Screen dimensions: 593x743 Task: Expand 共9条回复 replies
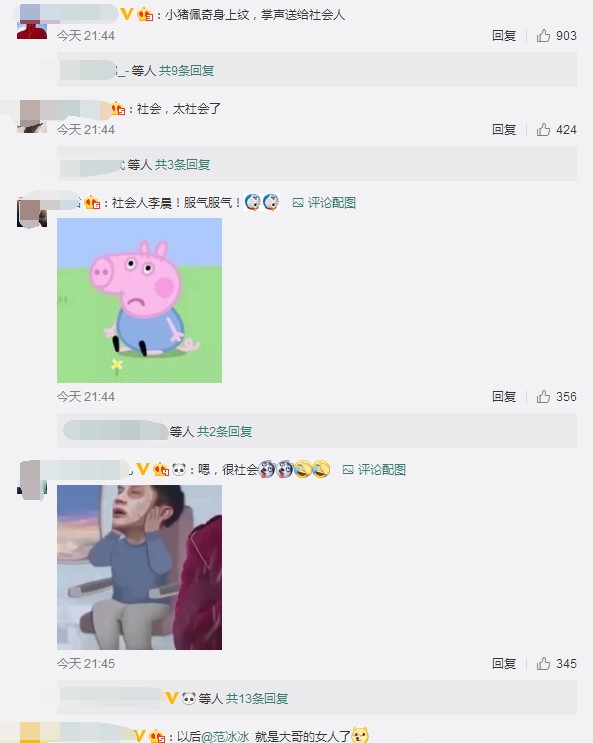click(x=186, y=71)
